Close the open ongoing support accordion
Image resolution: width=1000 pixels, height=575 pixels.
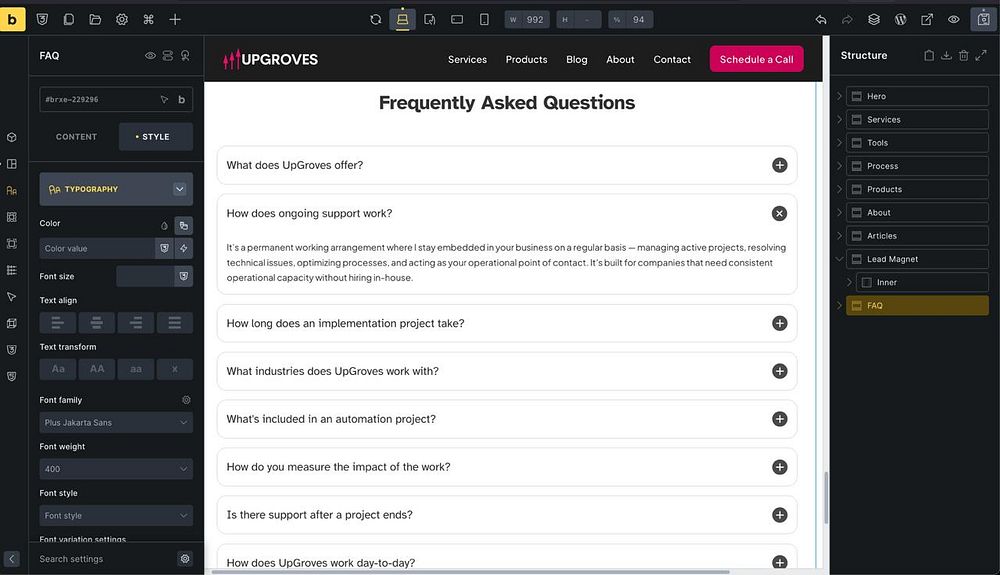click(x=779, y=214)
